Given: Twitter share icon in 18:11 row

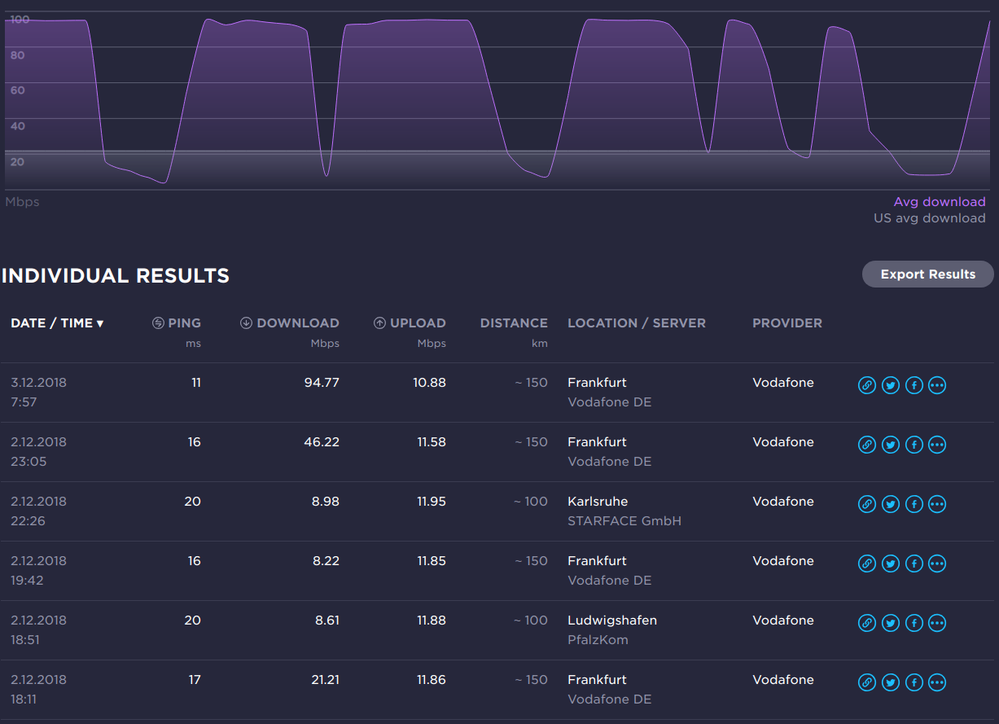Looking at the screenshot, I should tap(890, 682).
